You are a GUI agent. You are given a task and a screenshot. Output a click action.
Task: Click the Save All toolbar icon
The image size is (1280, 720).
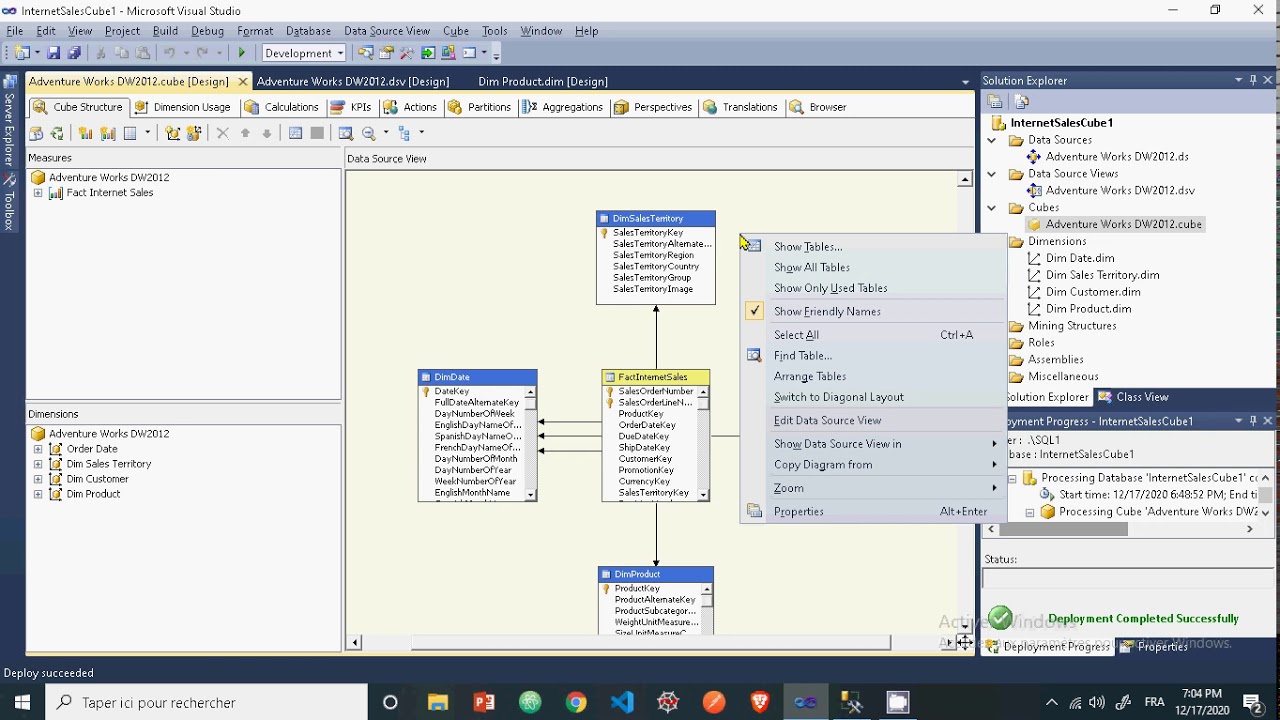tap(73, 53)
